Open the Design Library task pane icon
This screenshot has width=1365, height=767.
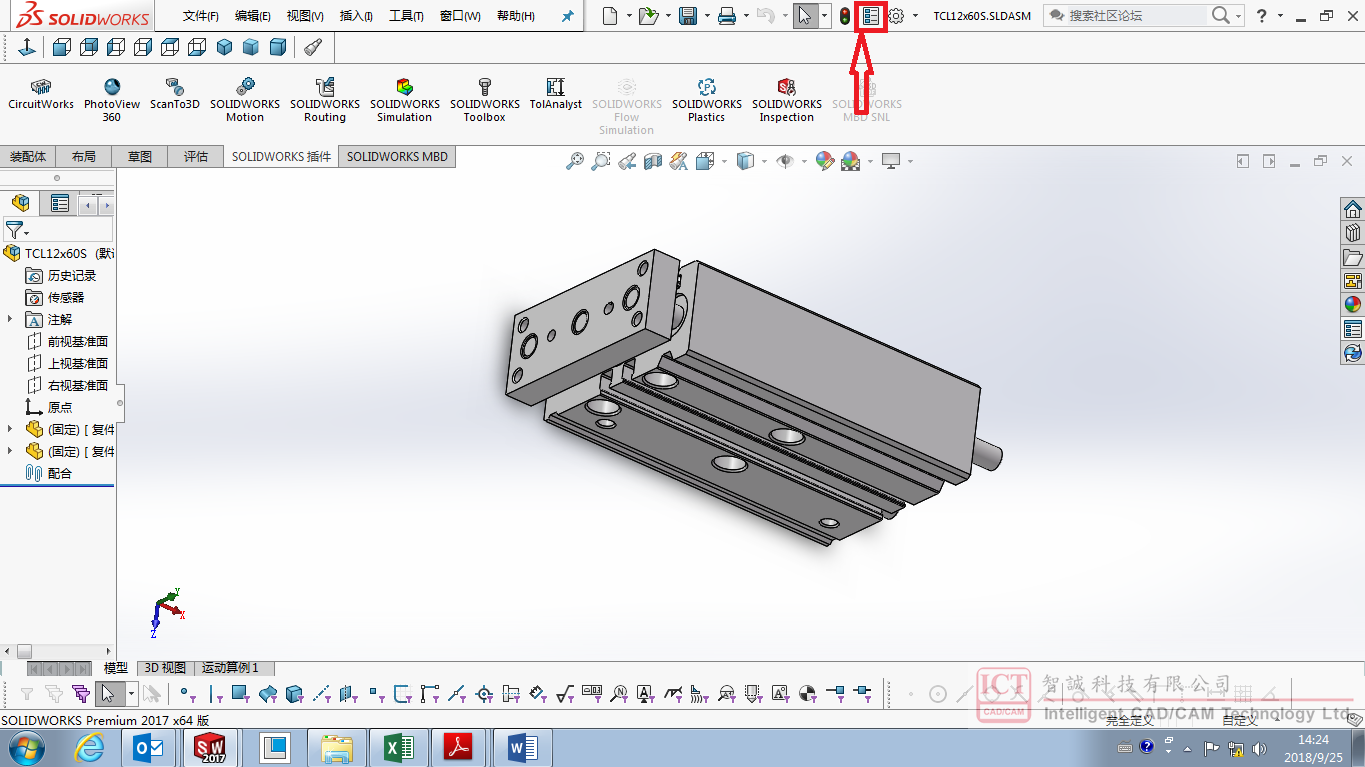(1353, 233)
